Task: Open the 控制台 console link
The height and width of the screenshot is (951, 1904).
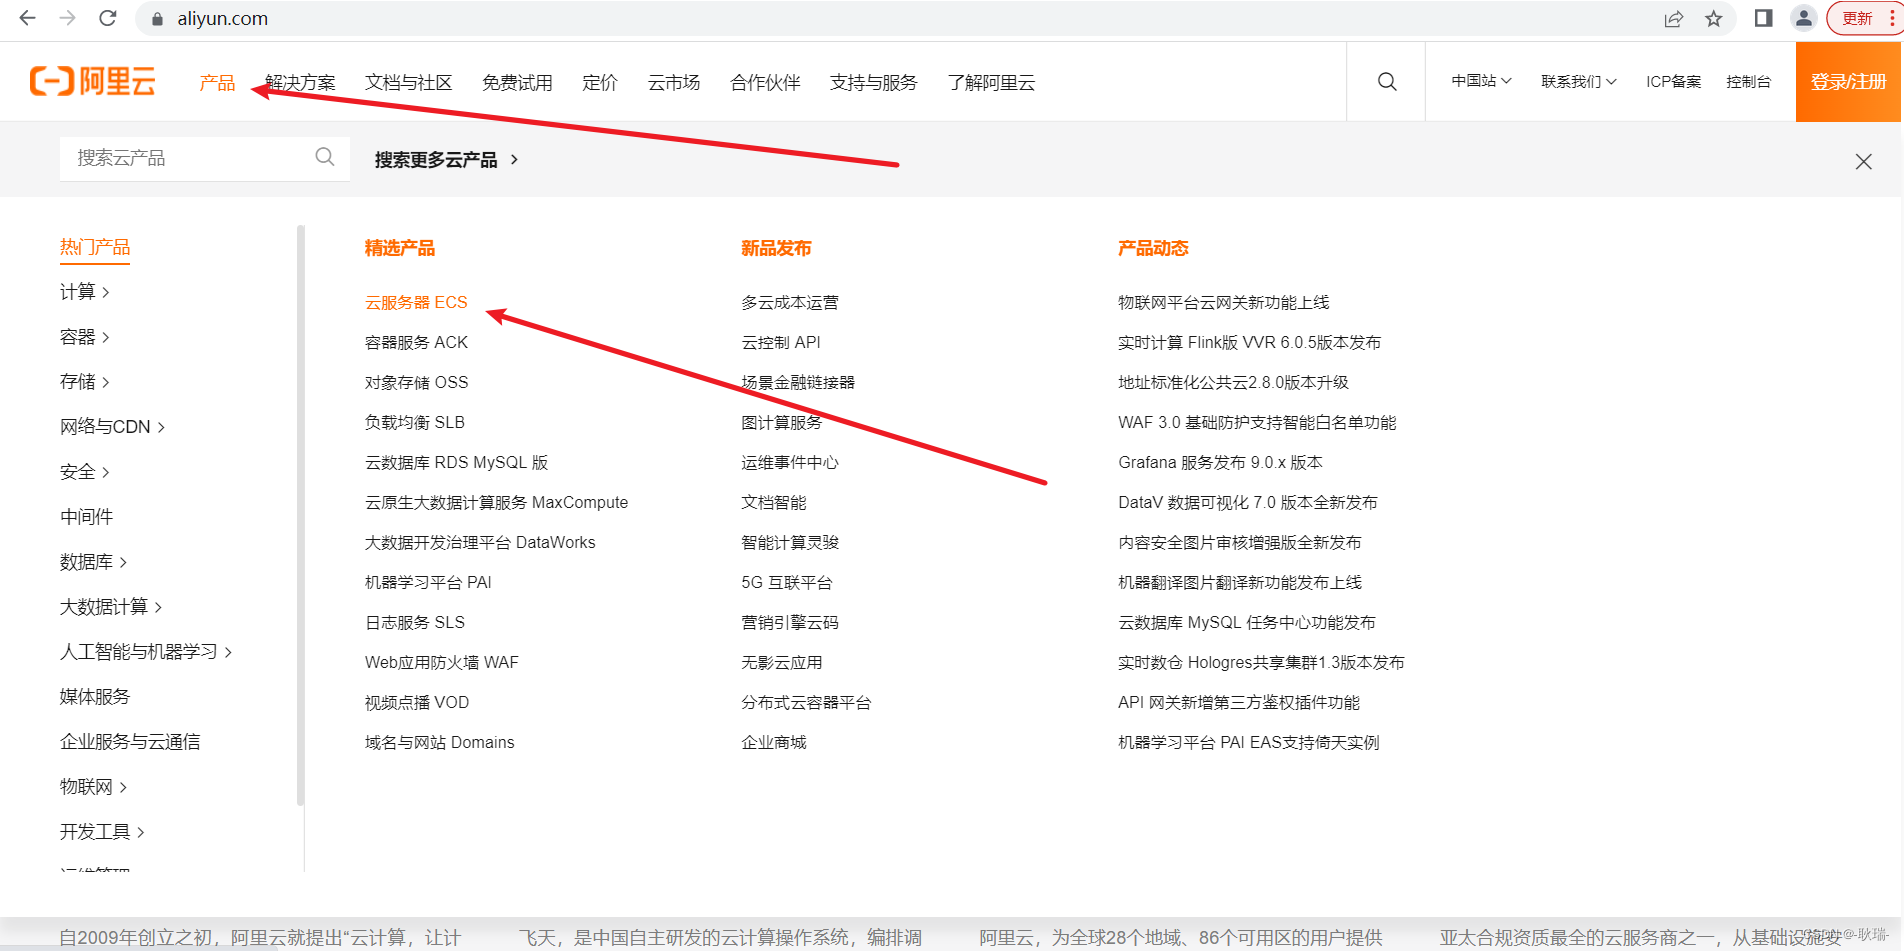Action: coord(1748,82)
